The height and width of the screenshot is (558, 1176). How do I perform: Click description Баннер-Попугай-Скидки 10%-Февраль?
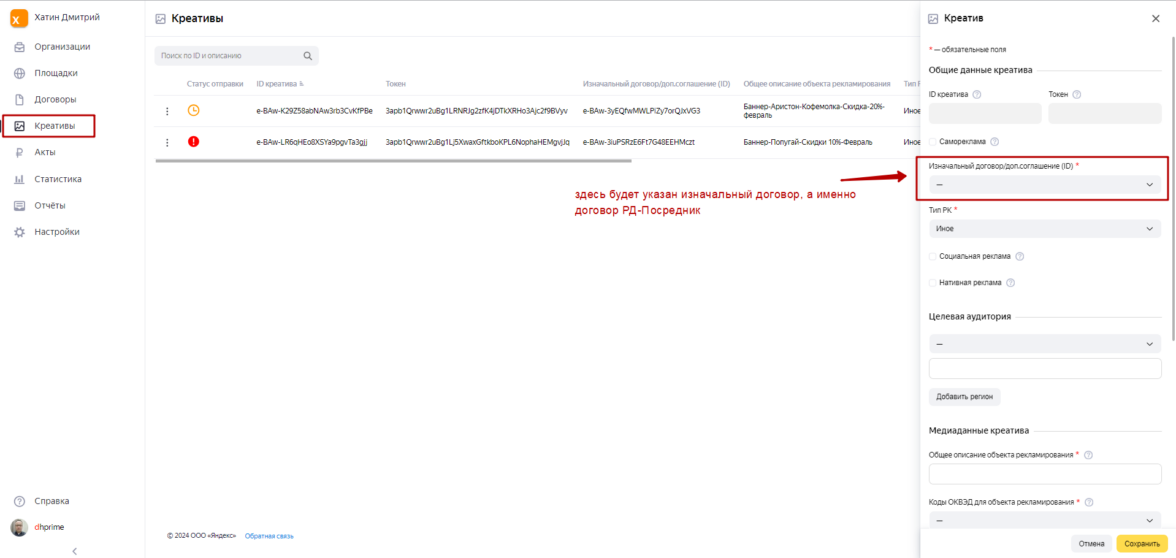pos(808,142)
